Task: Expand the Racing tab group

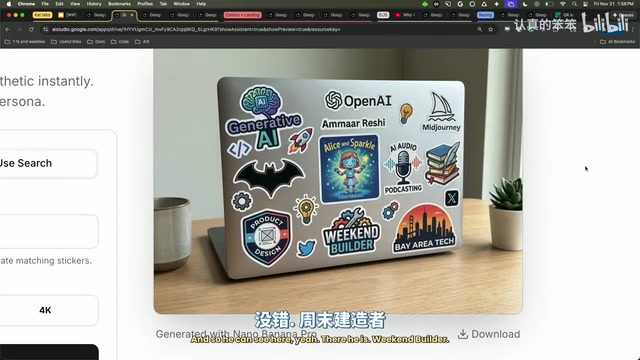Action: [x=485, y=15]
